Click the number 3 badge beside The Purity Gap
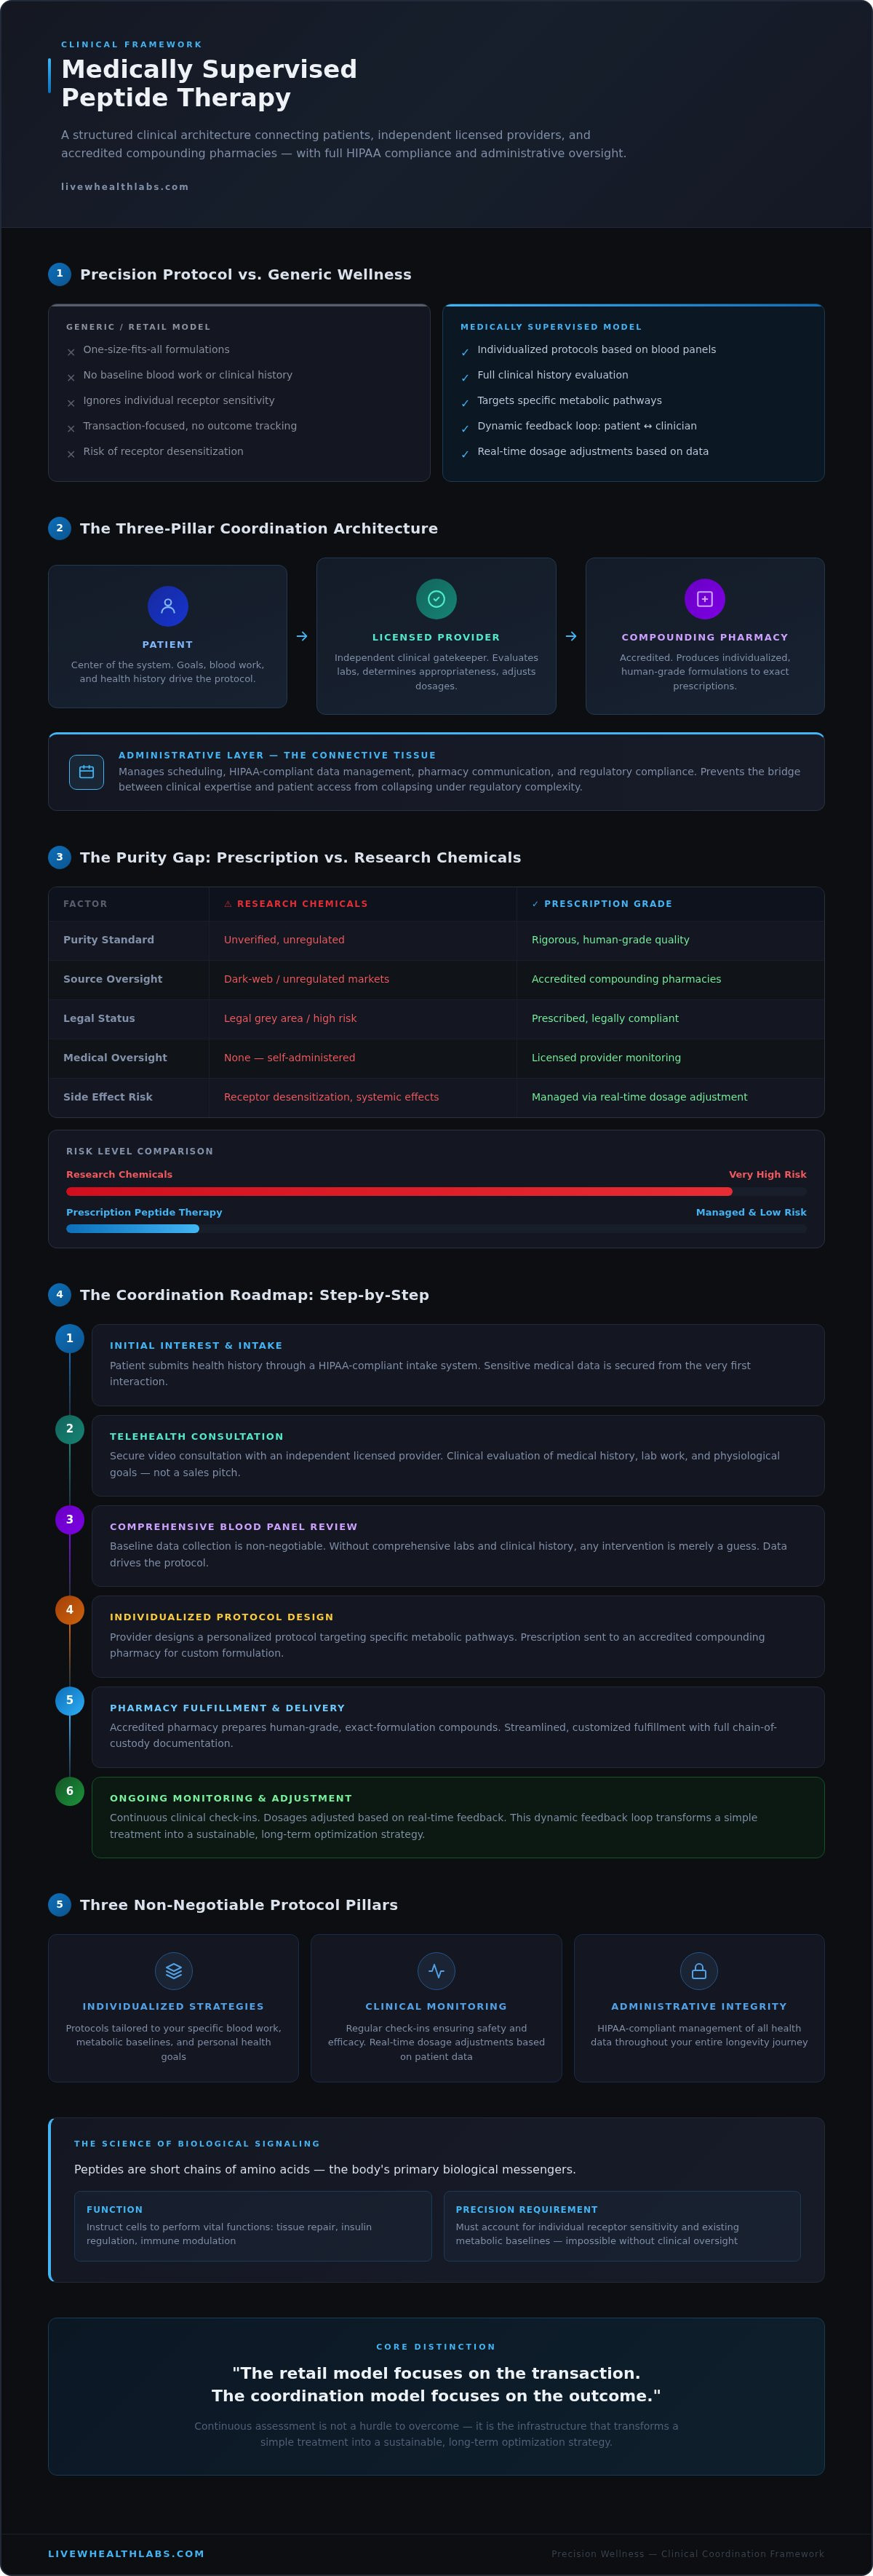This screenshot has height=2576, width=873. [x=59, y=857]
